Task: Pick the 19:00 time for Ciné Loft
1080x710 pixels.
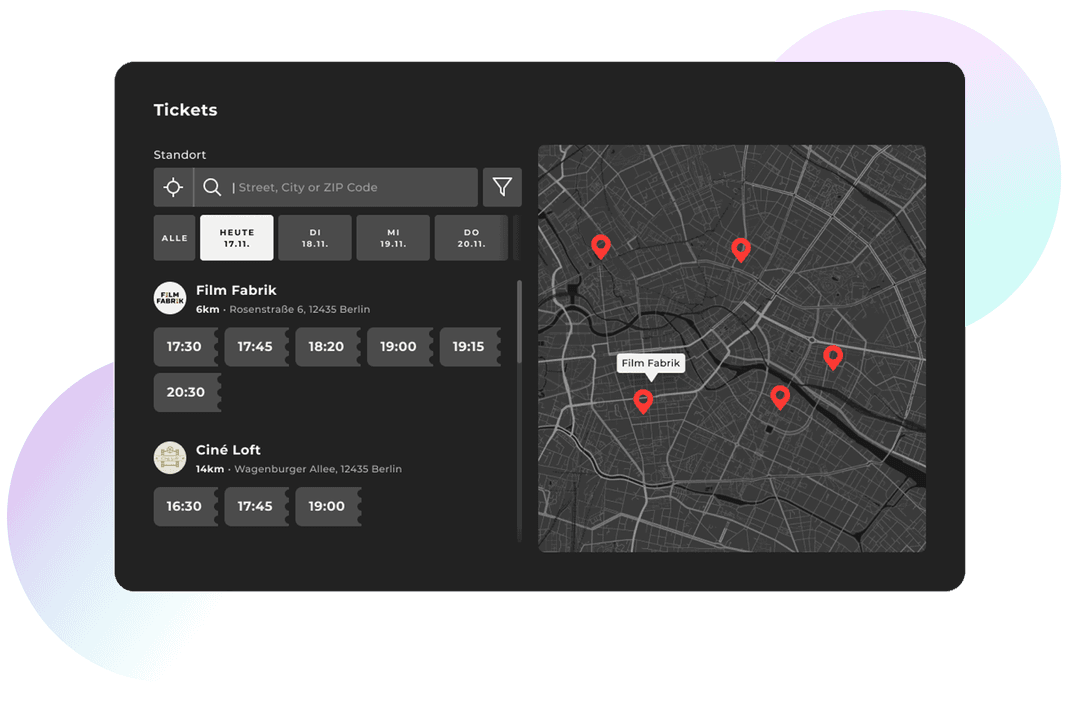Action: 328,506
